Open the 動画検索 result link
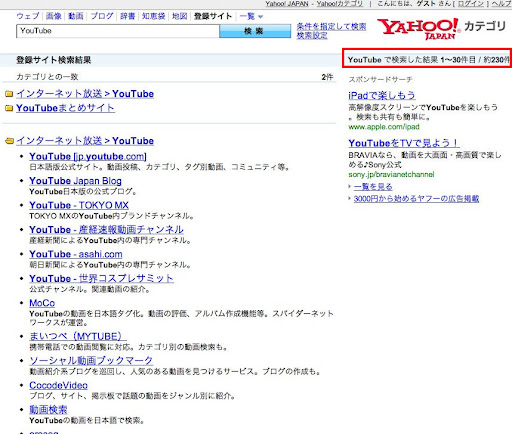Screen dimensions: 512x434 (x=48, y=410)
